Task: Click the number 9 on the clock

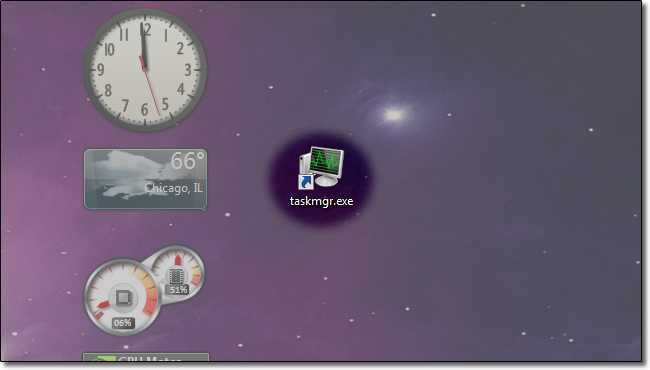Action: point(101,70)
